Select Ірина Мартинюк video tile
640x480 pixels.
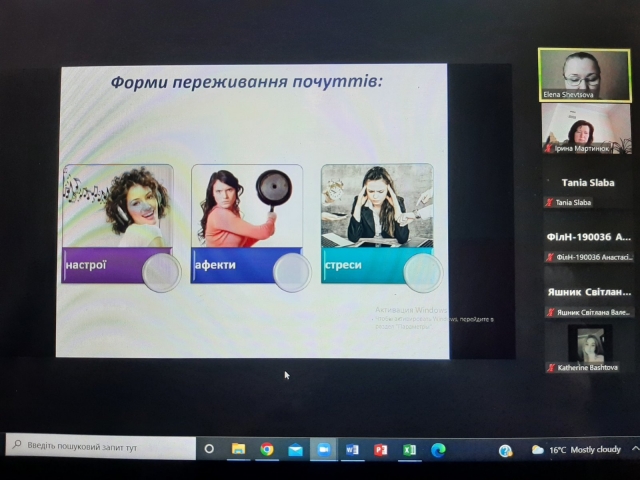click(x=587, y=129)
